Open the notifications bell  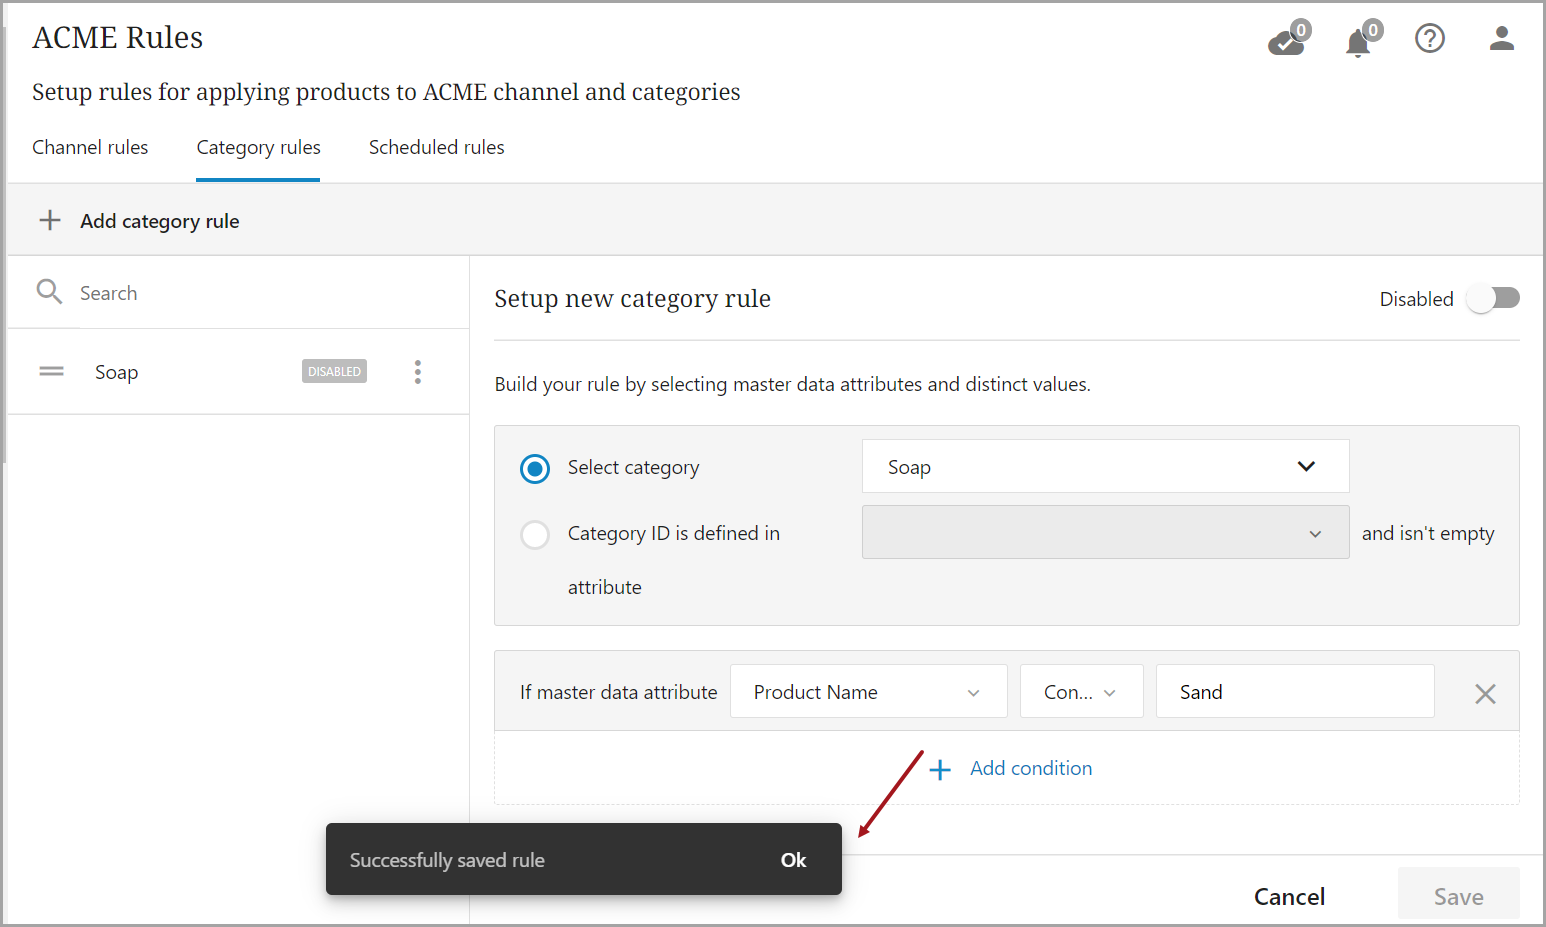coord(1358,42)
